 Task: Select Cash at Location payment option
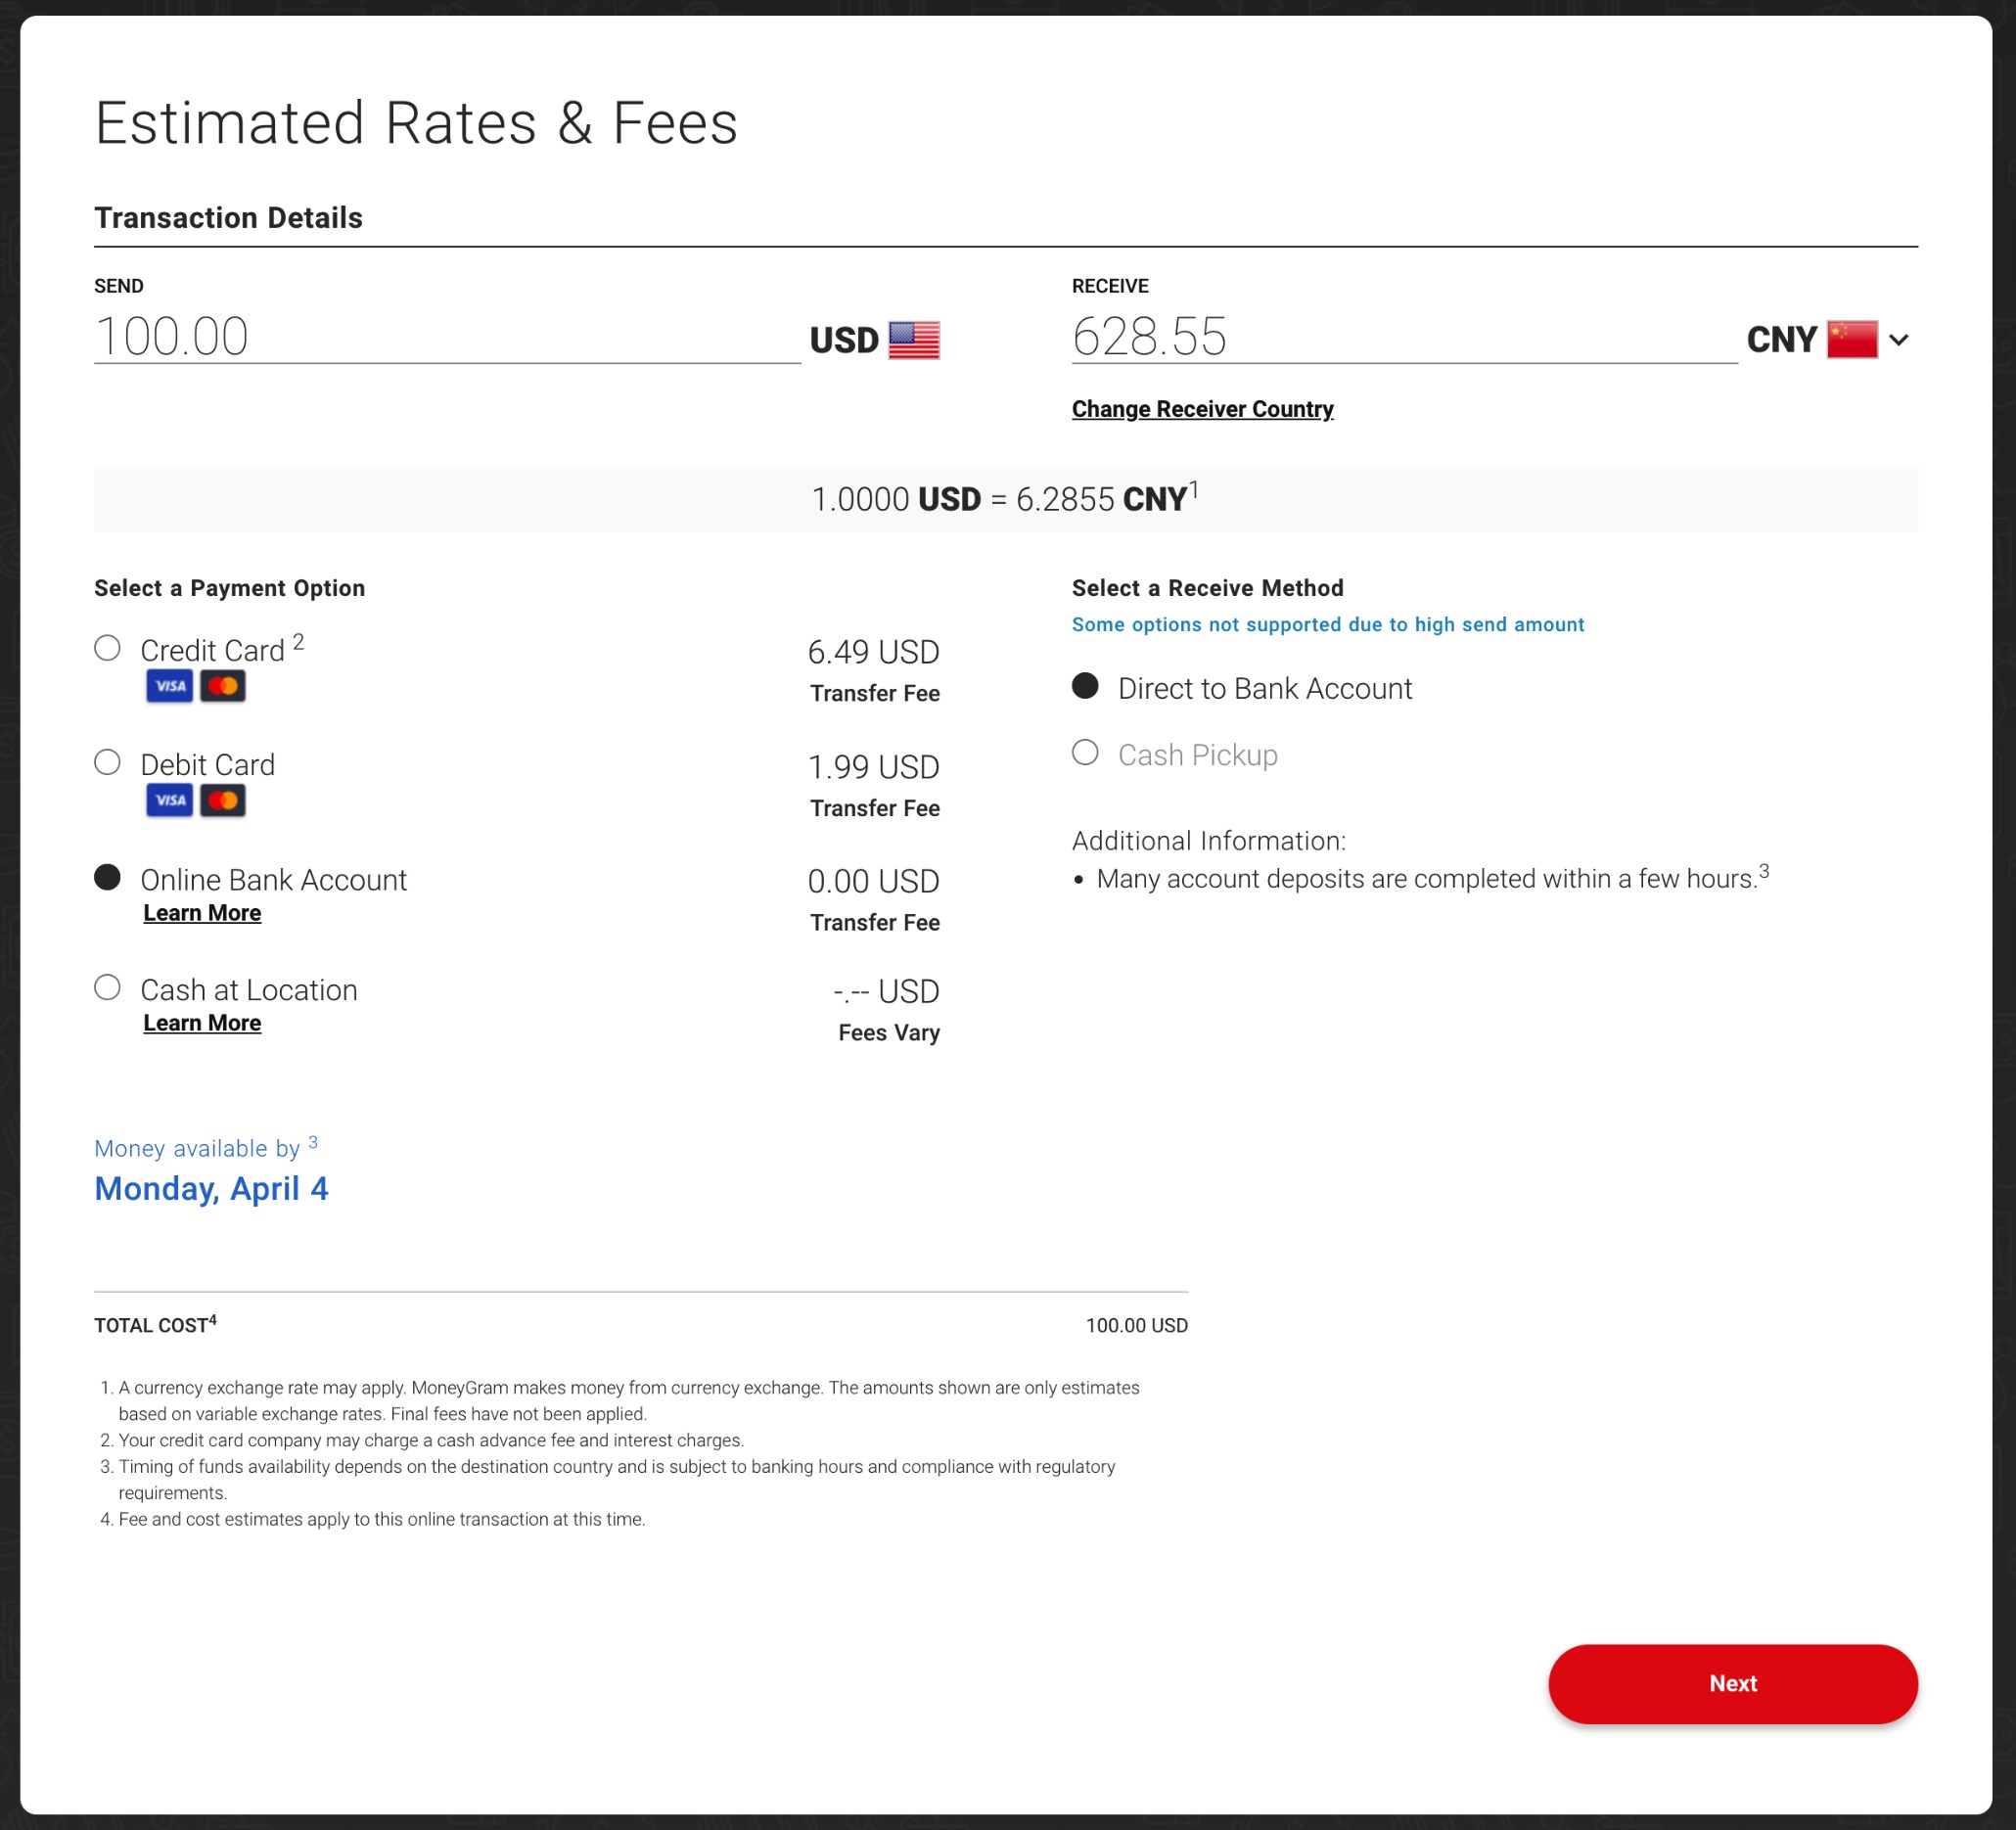coord(107,987)
